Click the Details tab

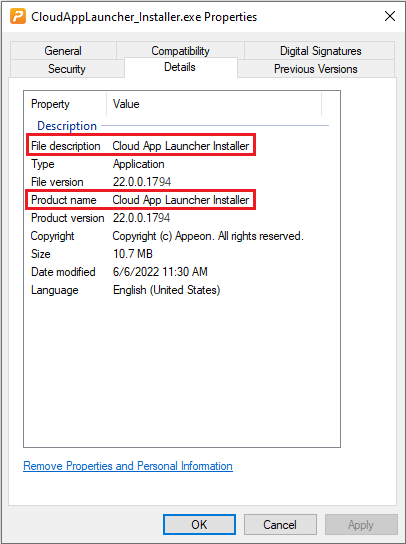pyautogui.click(x=180, y=67)
